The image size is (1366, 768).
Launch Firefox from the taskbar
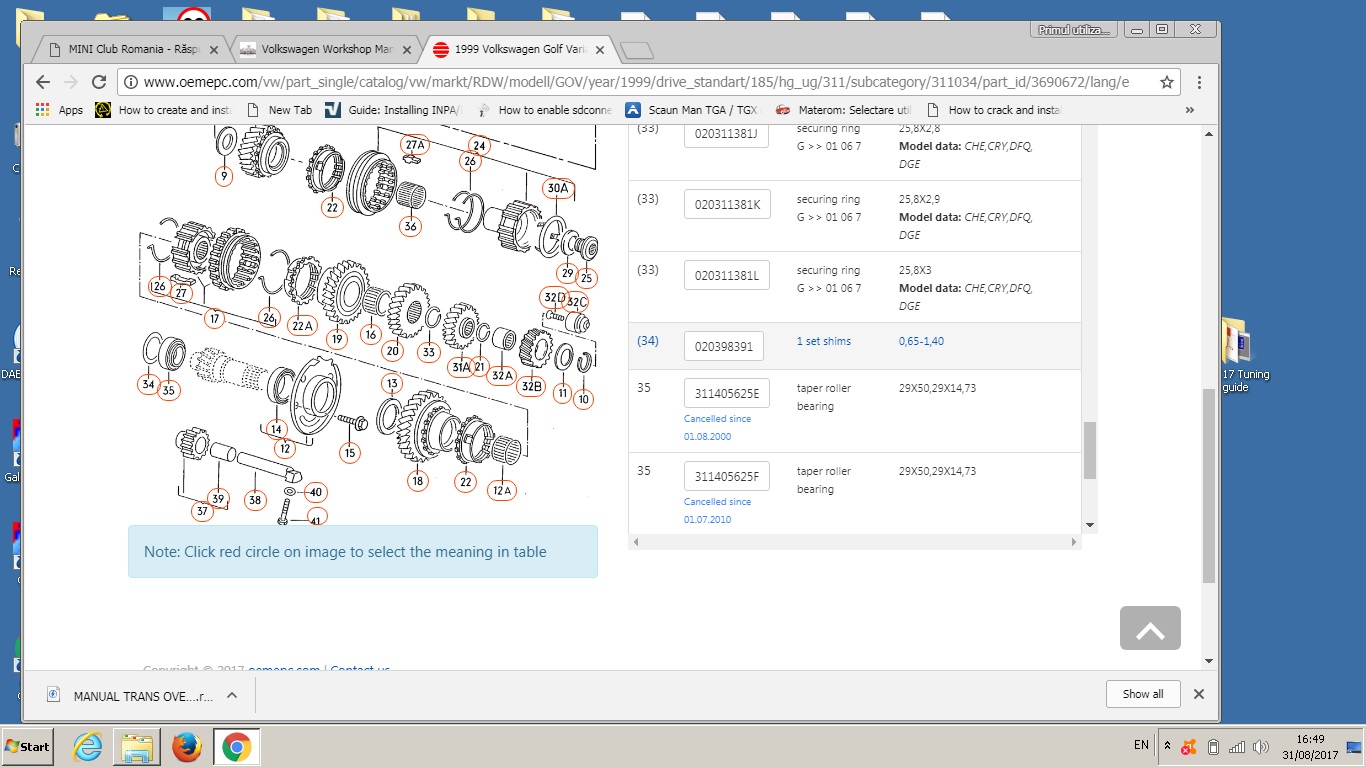186,747
